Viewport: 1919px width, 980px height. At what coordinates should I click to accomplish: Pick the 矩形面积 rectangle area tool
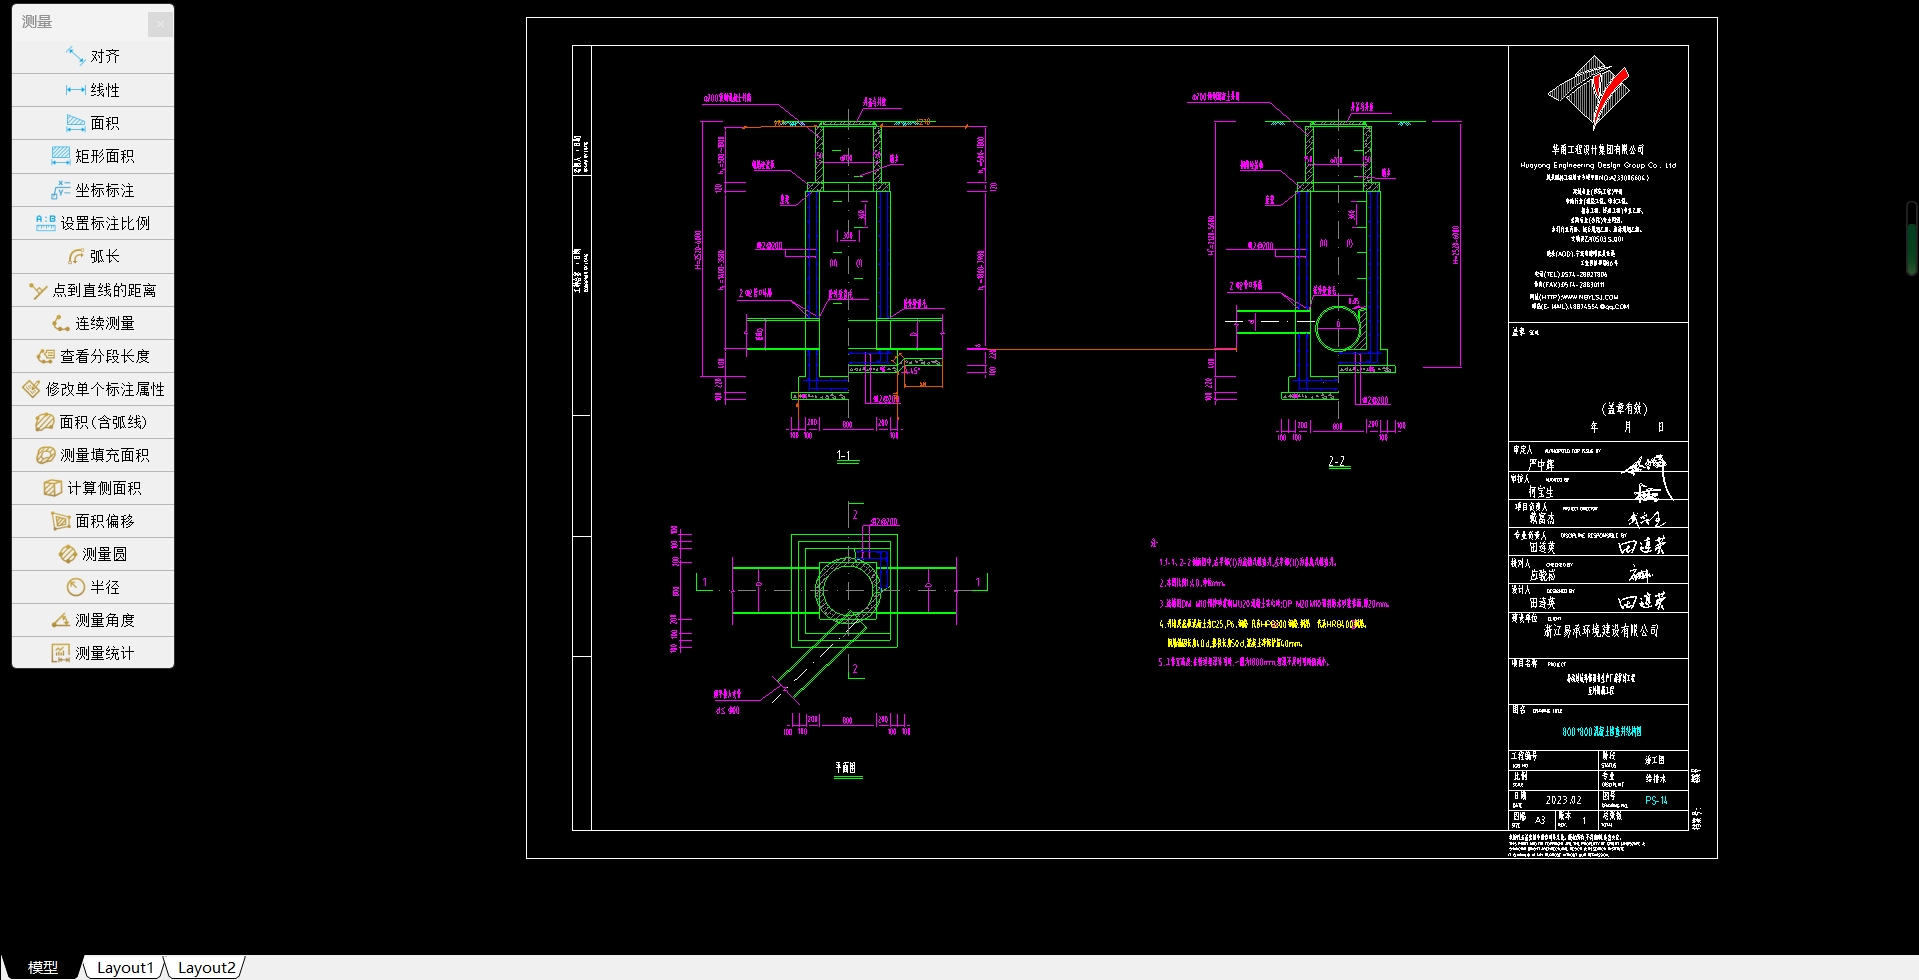pos(92,156)
